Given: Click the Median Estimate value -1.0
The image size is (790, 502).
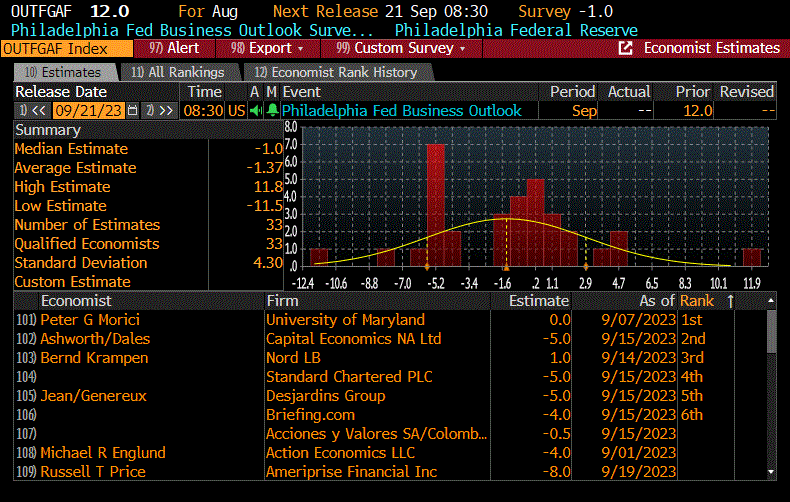Looking at the screenshot, I should click(x=269, y=149).
